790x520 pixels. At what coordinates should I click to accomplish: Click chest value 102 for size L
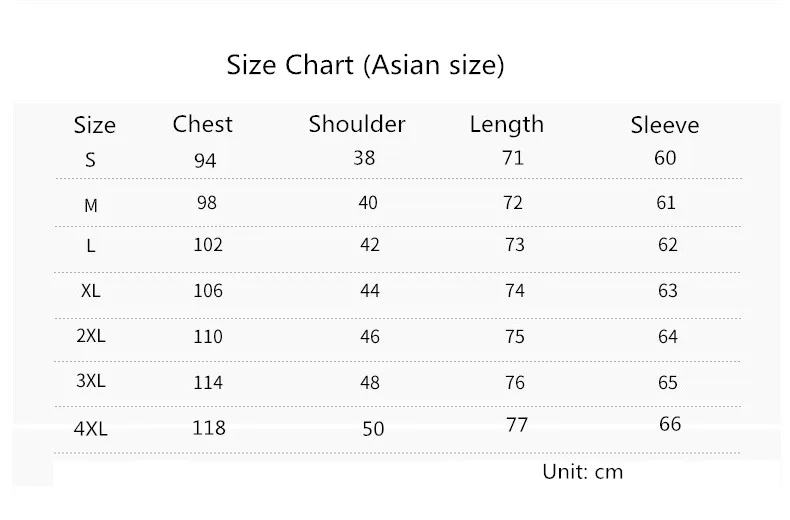(208, 245)
